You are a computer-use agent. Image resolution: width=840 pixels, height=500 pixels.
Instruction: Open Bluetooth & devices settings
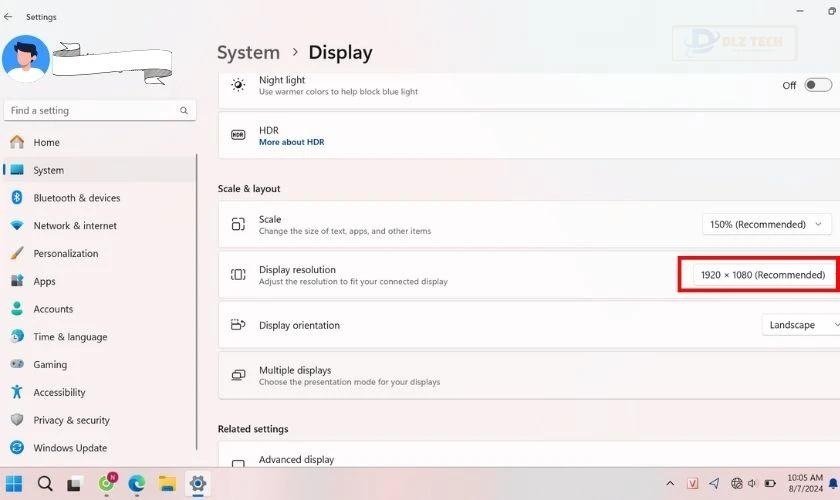100,198
